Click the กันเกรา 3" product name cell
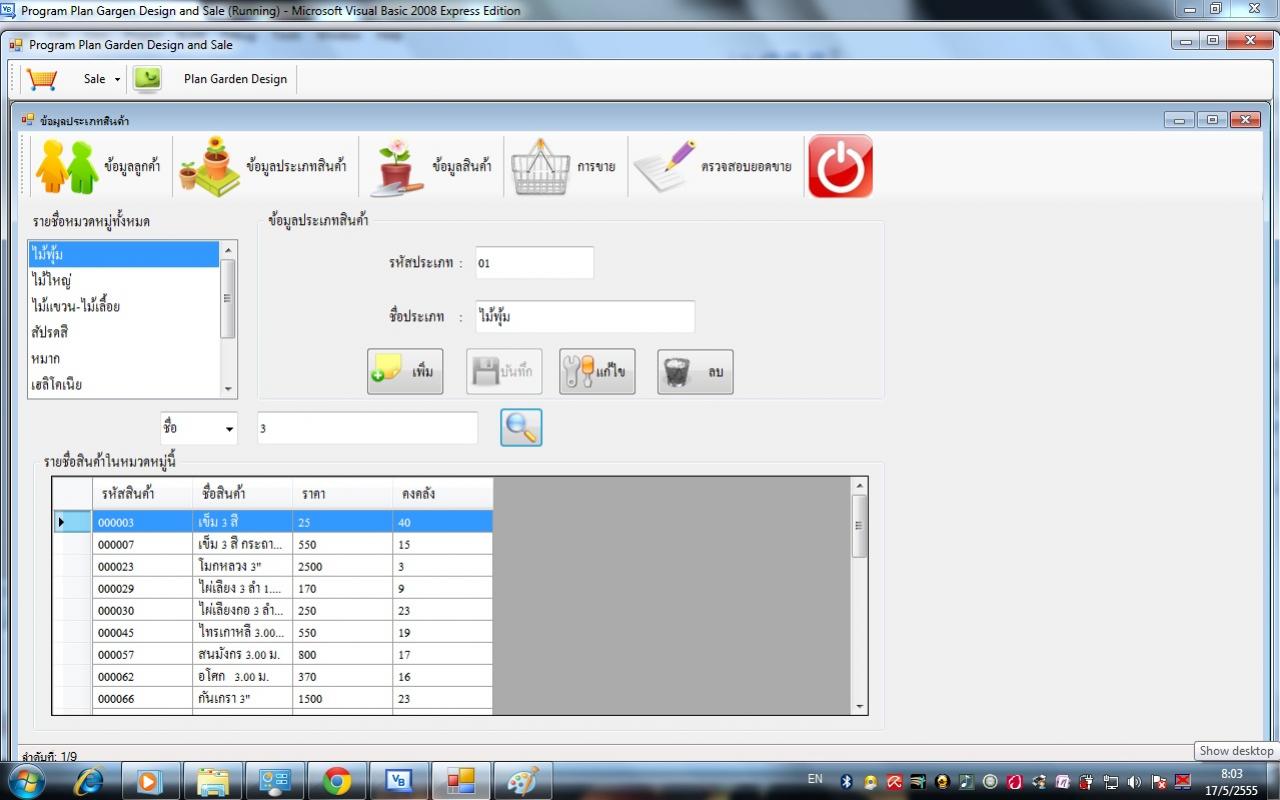This screenshot has width=1280, height=800. tap(242, 698)
